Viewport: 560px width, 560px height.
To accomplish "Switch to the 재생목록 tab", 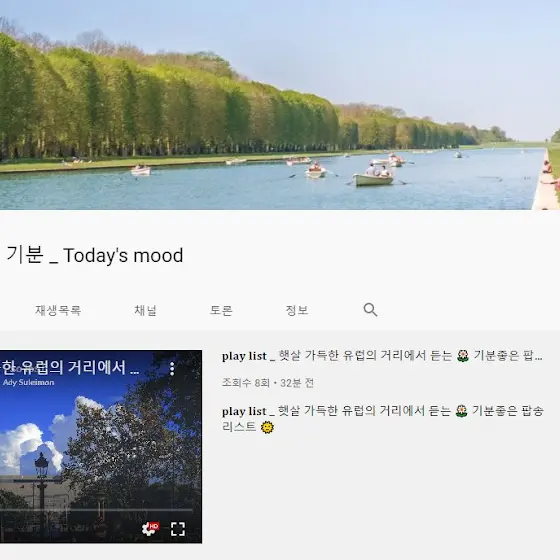I will [58, 310].
